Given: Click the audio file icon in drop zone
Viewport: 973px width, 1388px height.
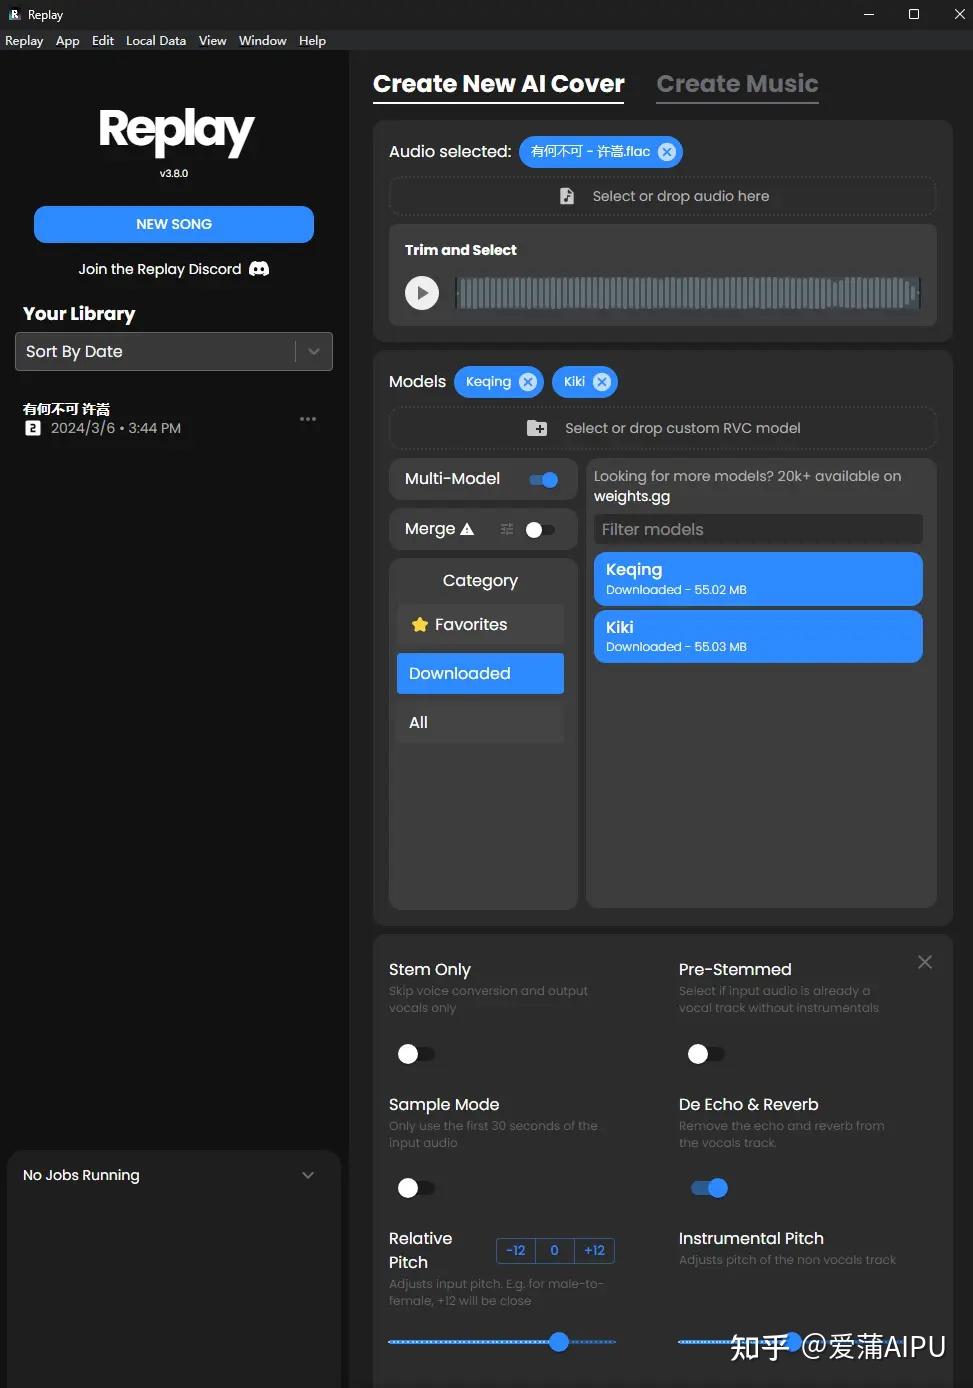Looking at the screenshot, I should point(567,196).
